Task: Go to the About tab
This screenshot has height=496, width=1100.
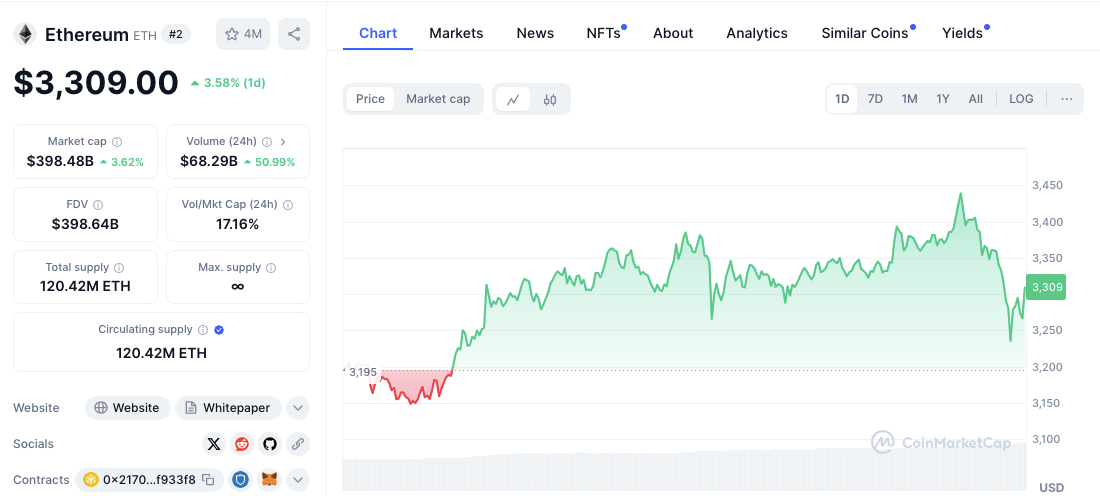Action: (673, 33)
